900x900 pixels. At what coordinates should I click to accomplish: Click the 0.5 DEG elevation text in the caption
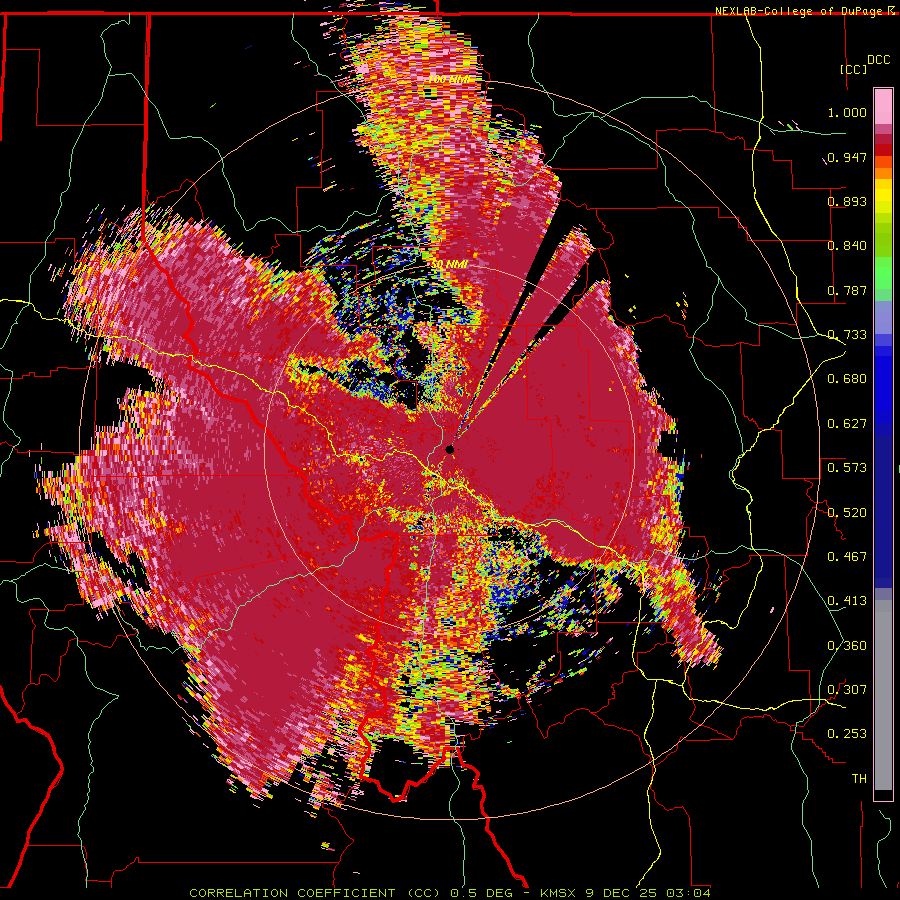483,893
